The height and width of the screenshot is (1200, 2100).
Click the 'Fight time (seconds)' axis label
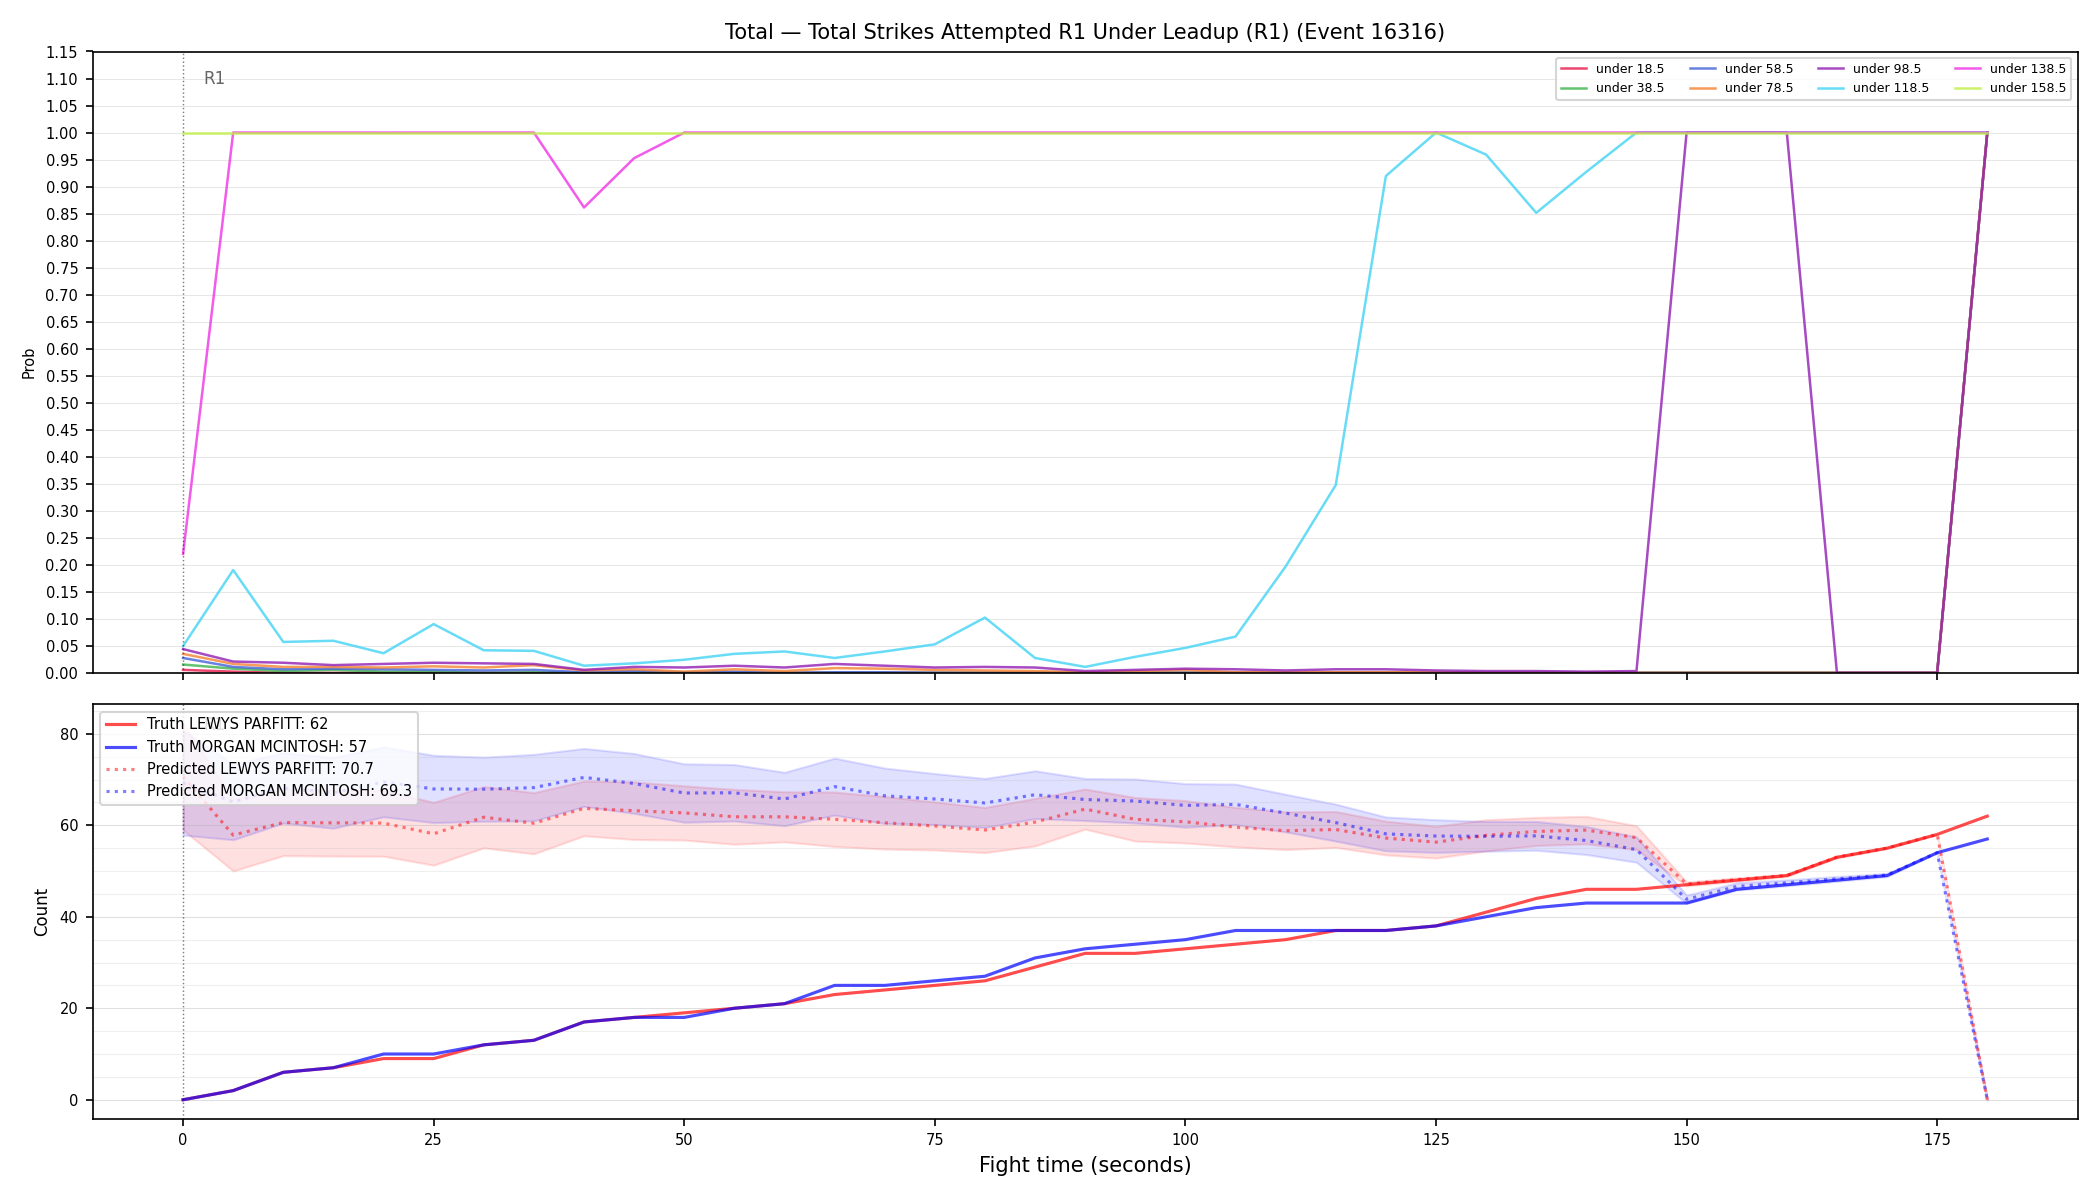(x=1085, y=1165)
